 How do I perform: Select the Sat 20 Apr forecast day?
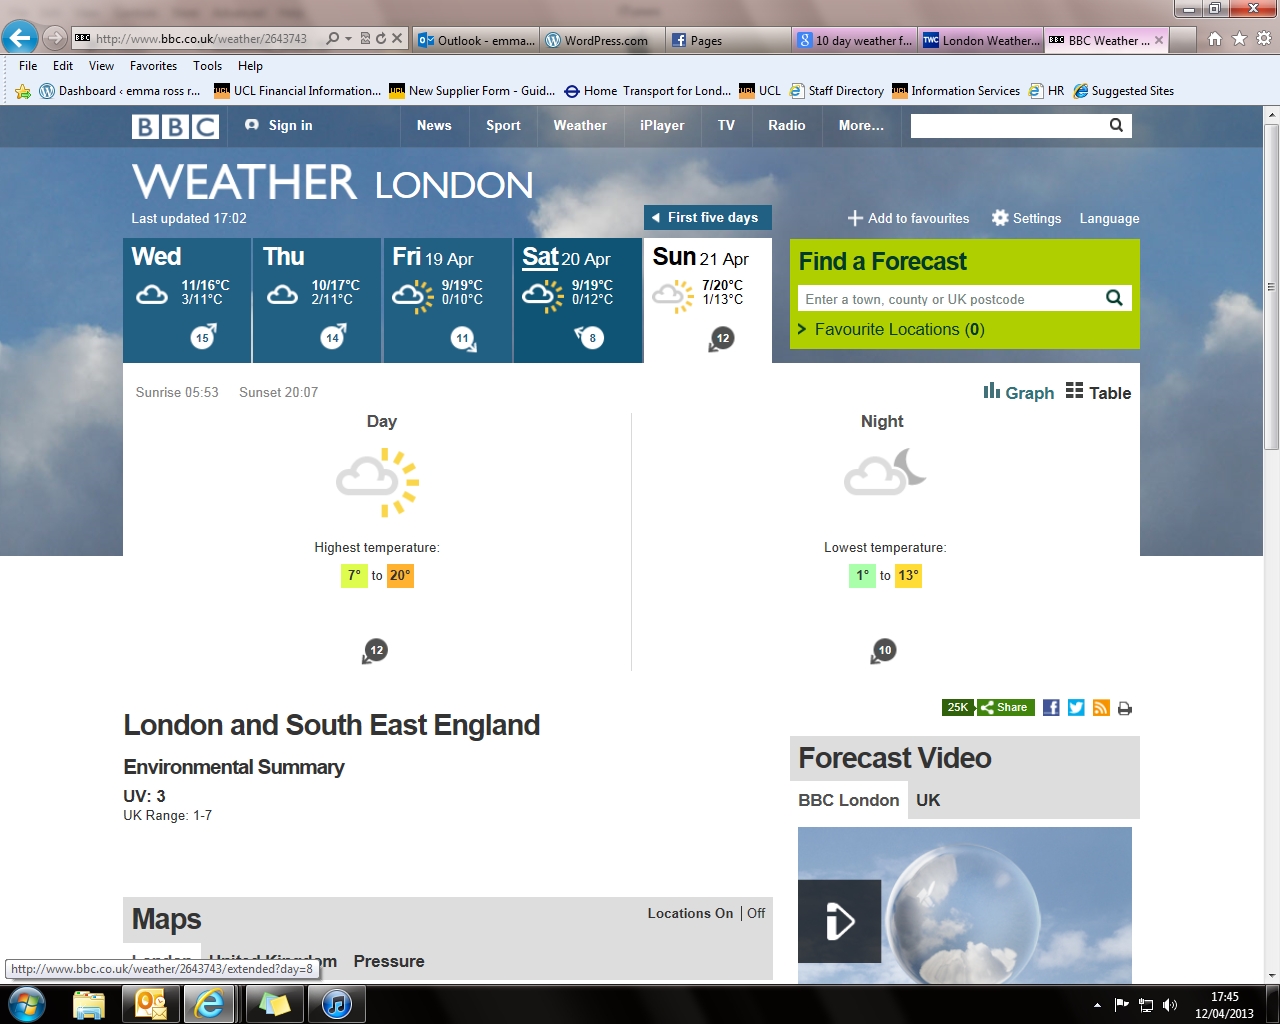click(578, 300)
